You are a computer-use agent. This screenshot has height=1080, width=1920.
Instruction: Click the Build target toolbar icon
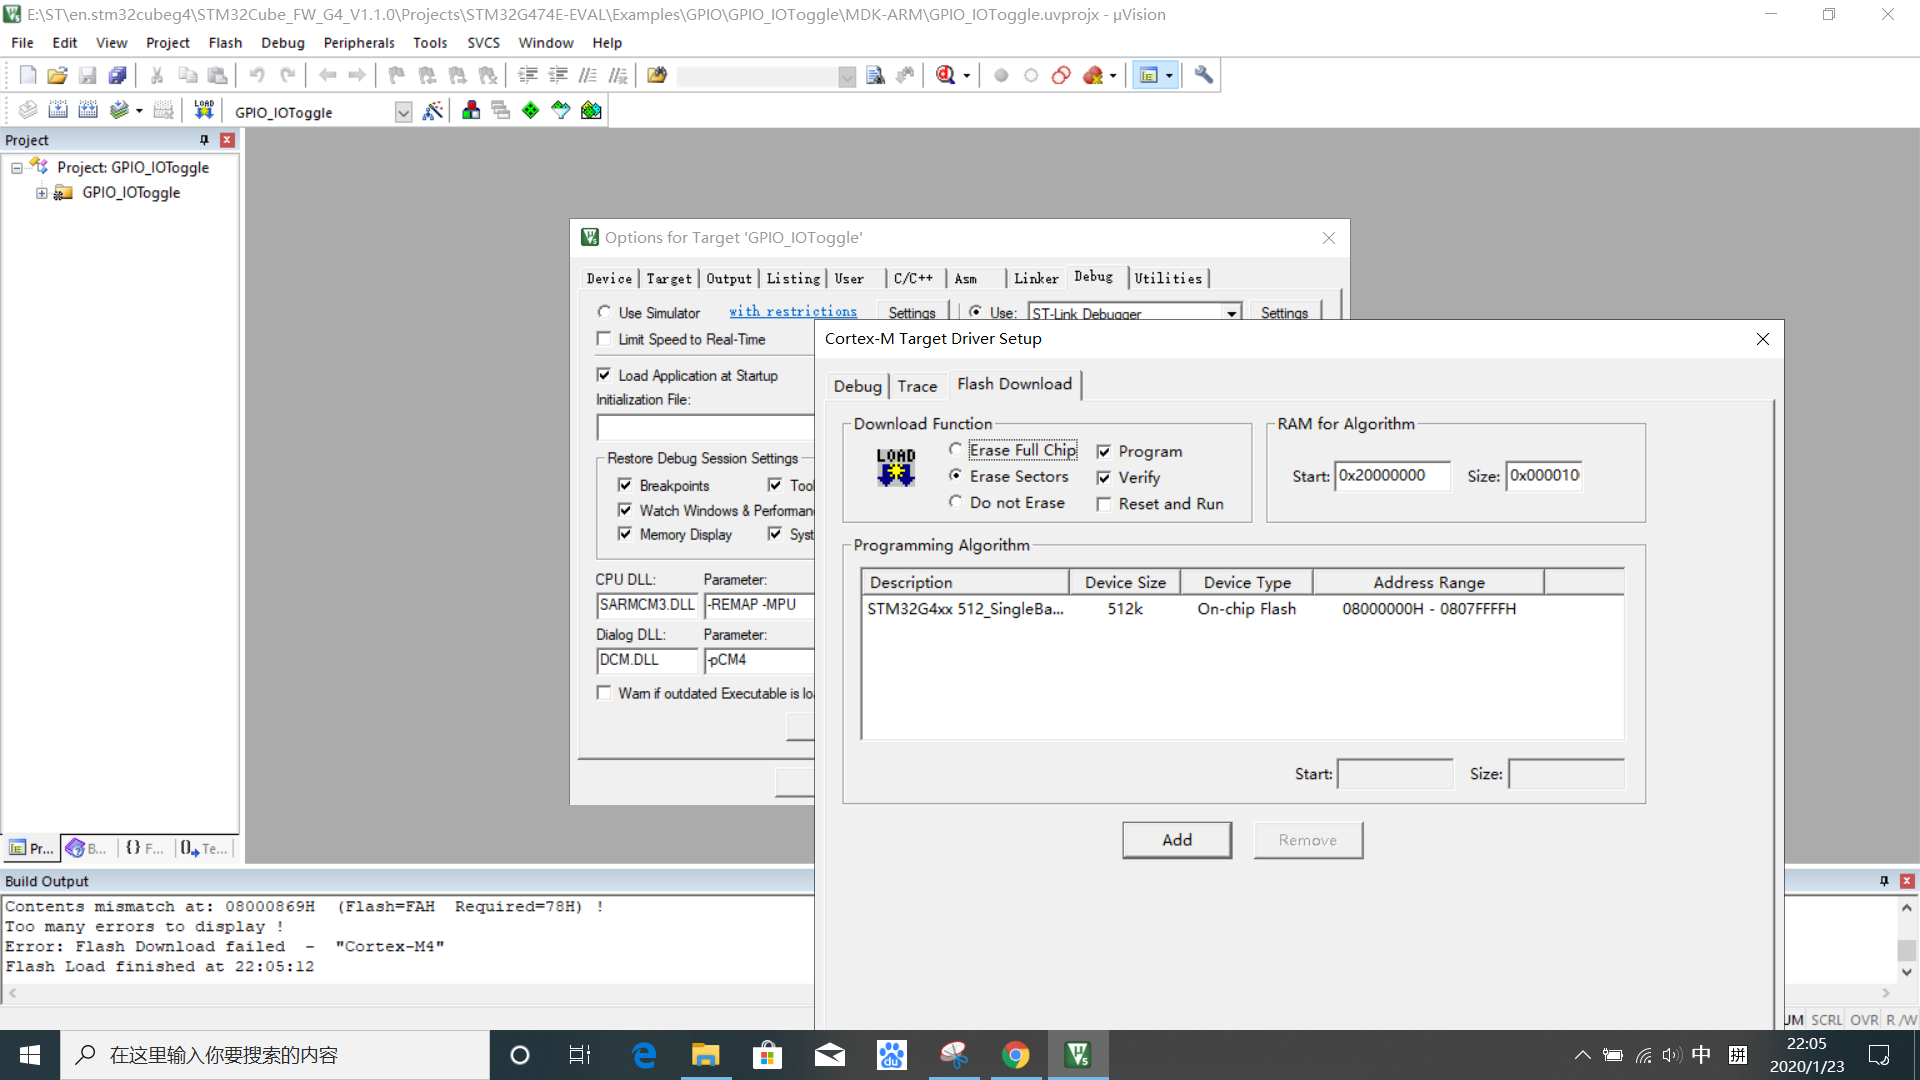point(58,110)
